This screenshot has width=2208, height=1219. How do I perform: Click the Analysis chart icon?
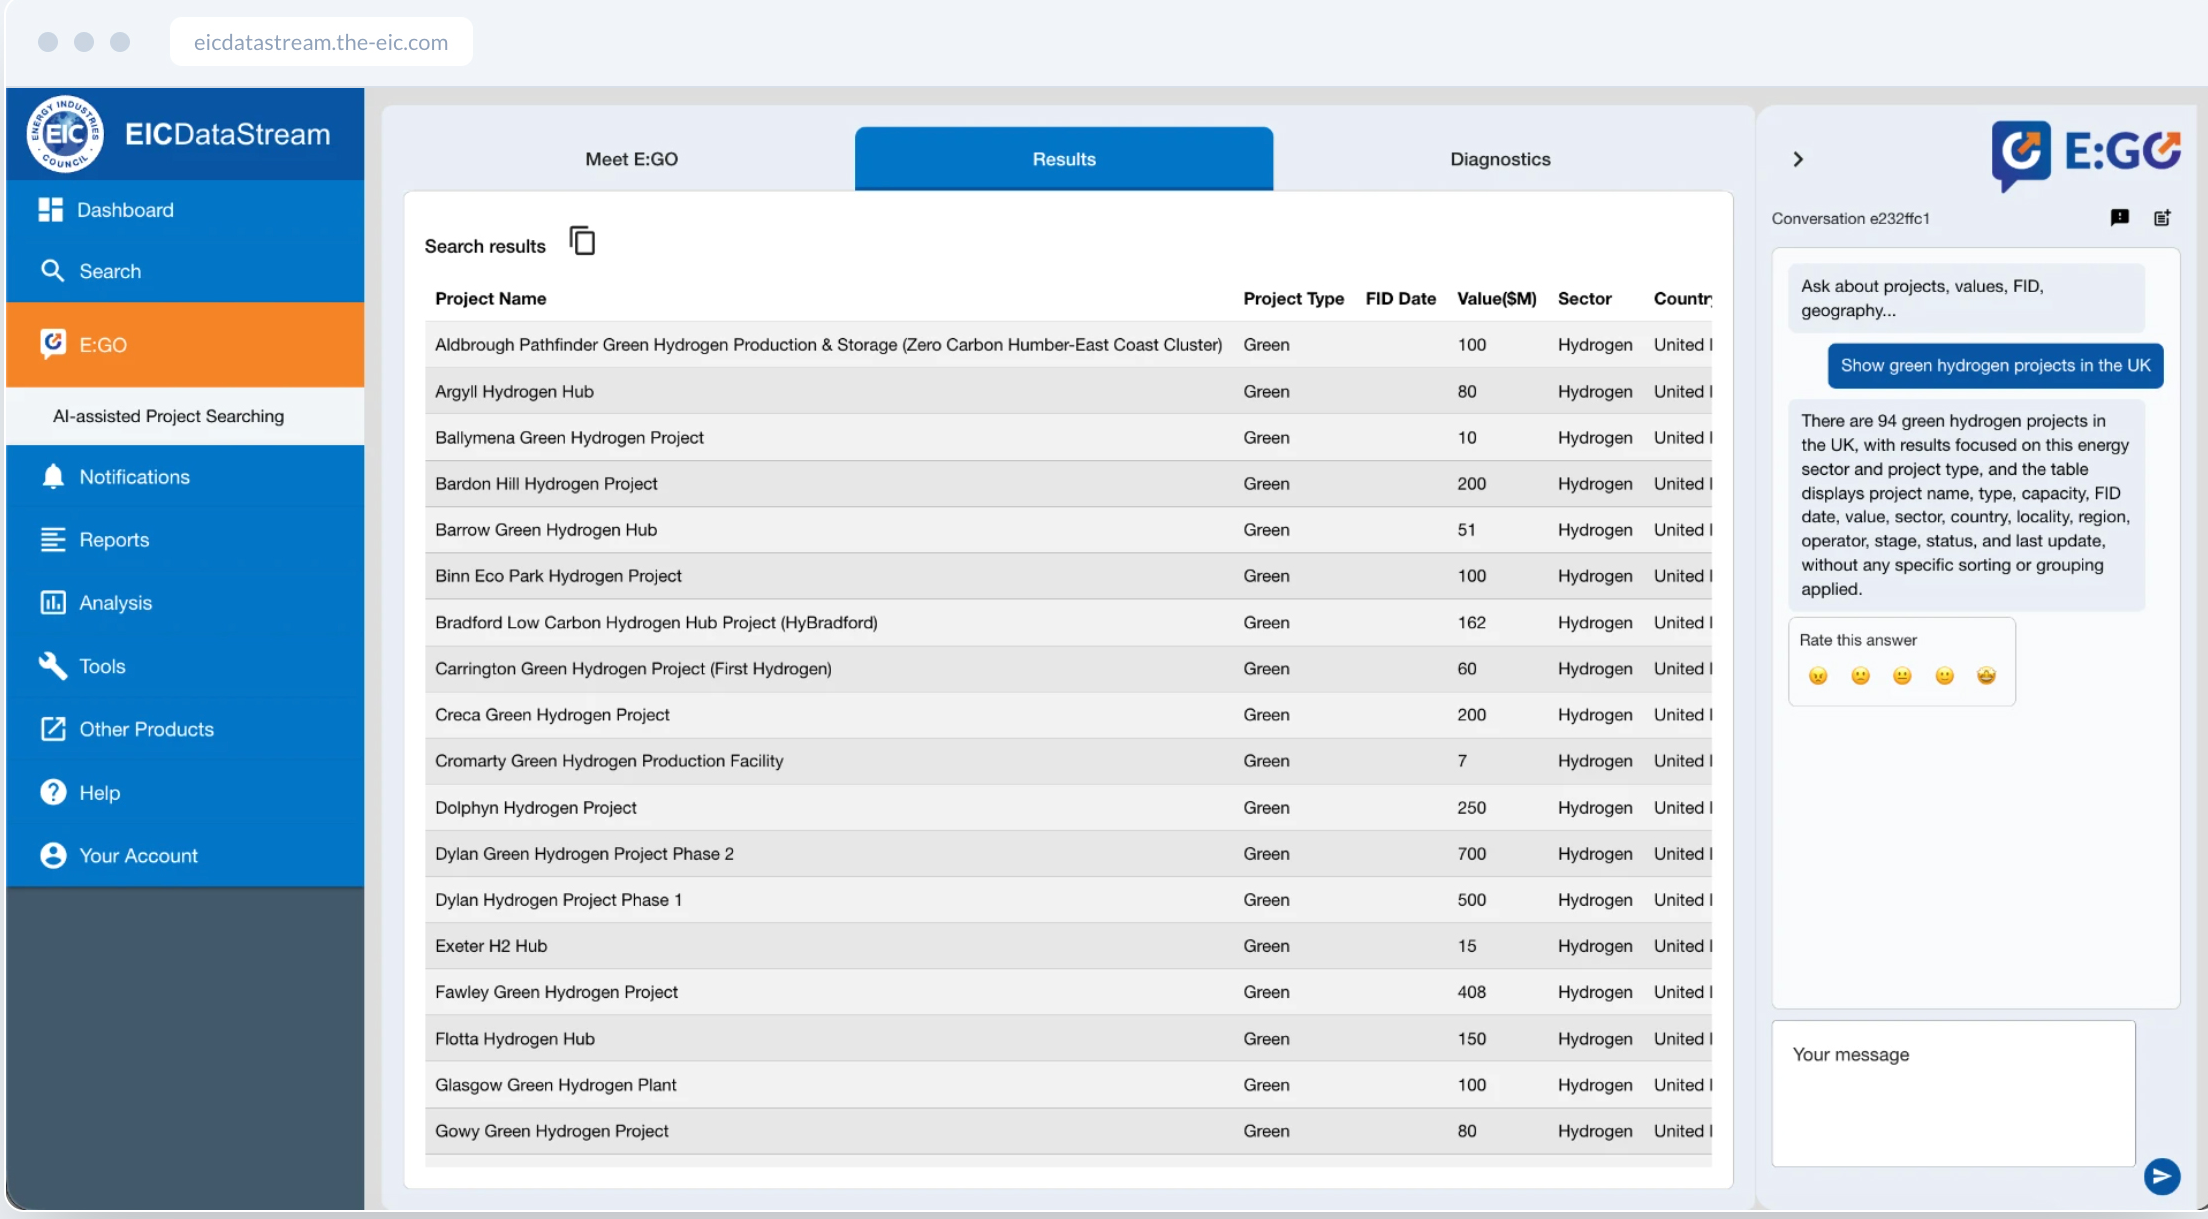click(53, 603)
